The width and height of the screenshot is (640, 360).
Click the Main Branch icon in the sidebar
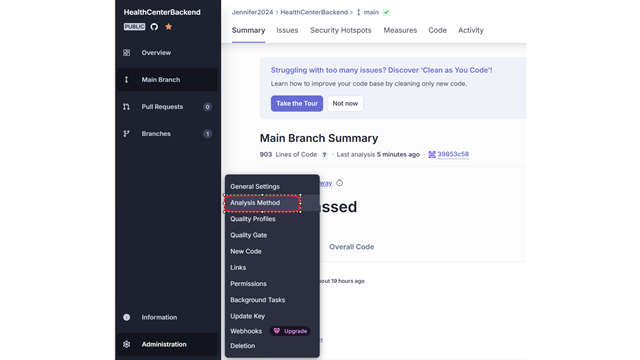pyautogui.click(x=127, y=80)
